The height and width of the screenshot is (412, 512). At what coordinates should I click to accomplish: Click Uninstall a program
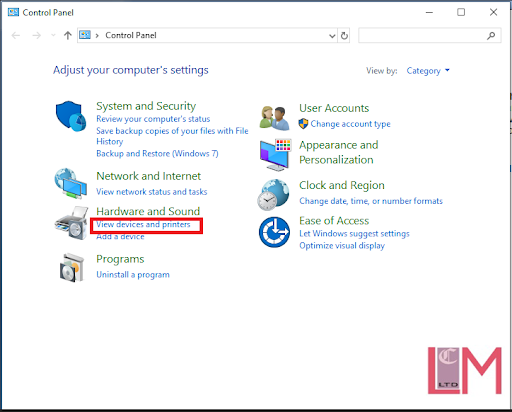(x=133, y=275)
